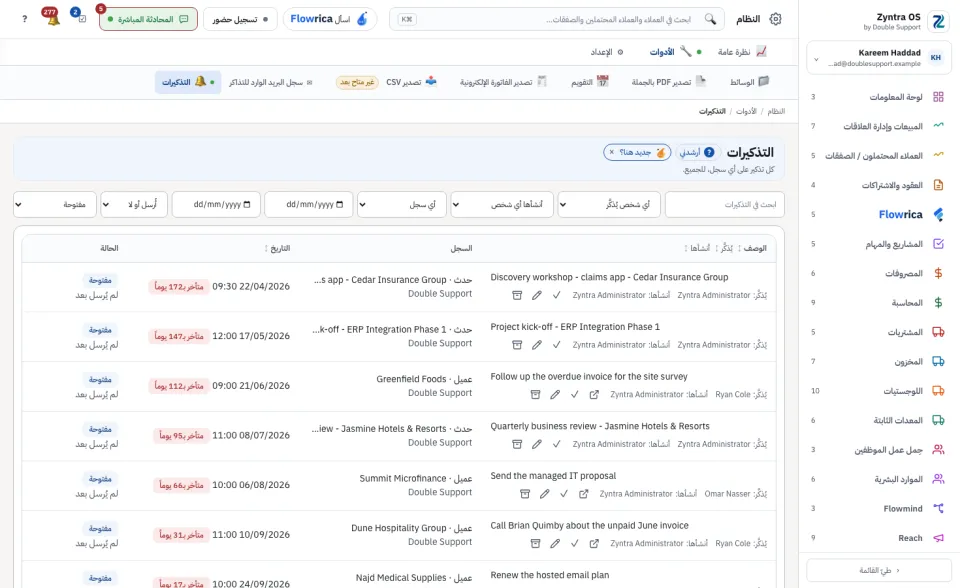This screenshot has width=960, height=588.
Task: Open المشاريع والمهام in the sidebar
Action: pos(879,244)
